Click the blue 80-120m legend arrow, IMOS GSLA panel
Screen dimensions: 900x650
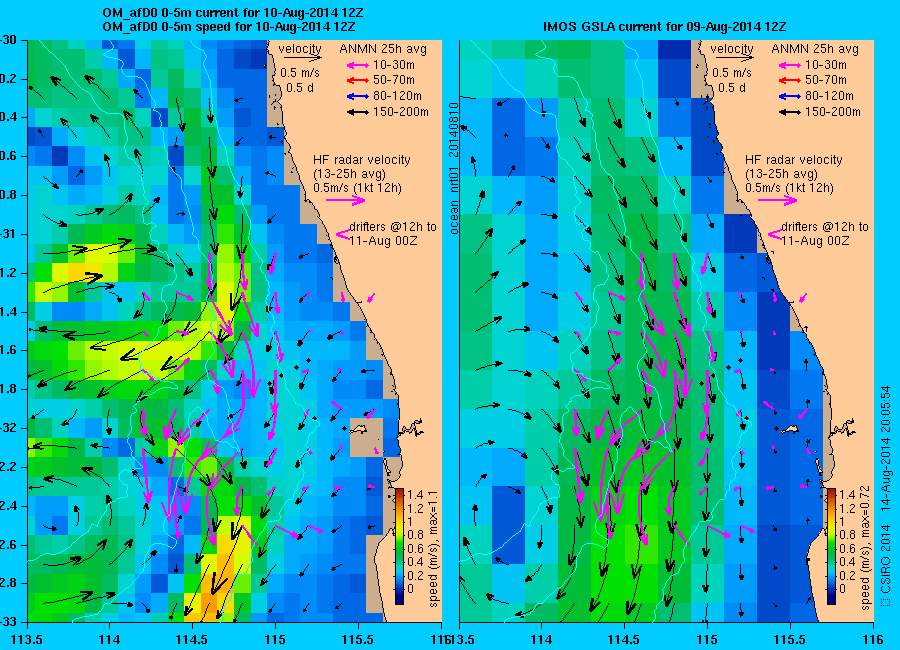click(789, 96)
